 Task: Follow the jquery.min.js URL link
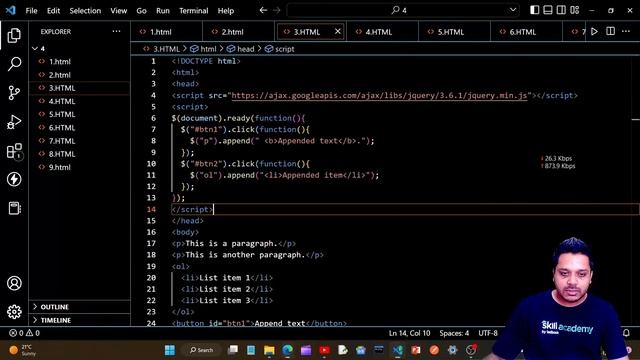click(379, 96)
